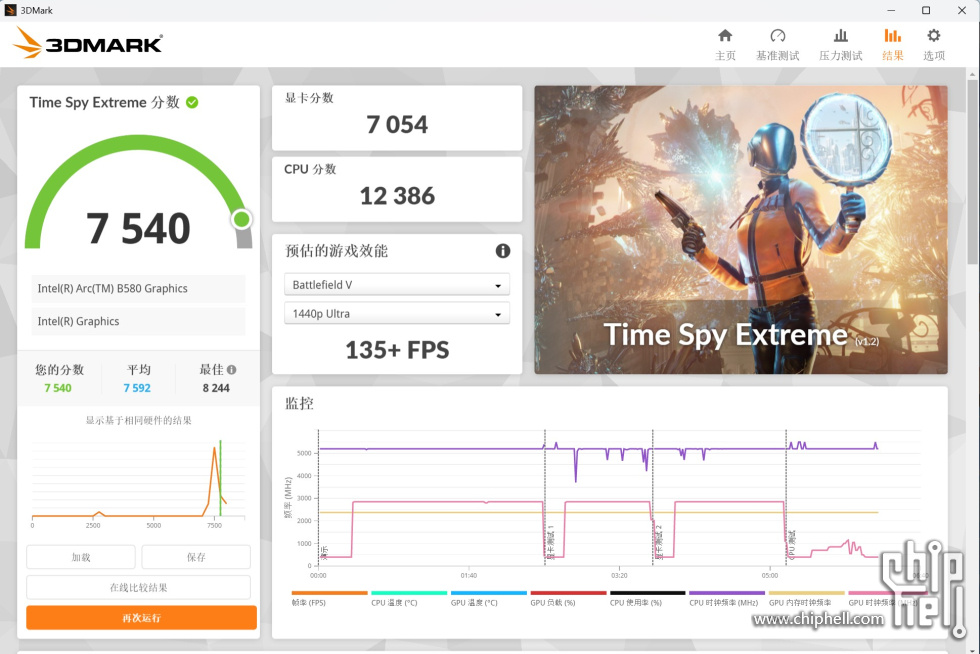Click the "8 244" best score value
This screenshot has width=980, height=654.
click(216, 388)
